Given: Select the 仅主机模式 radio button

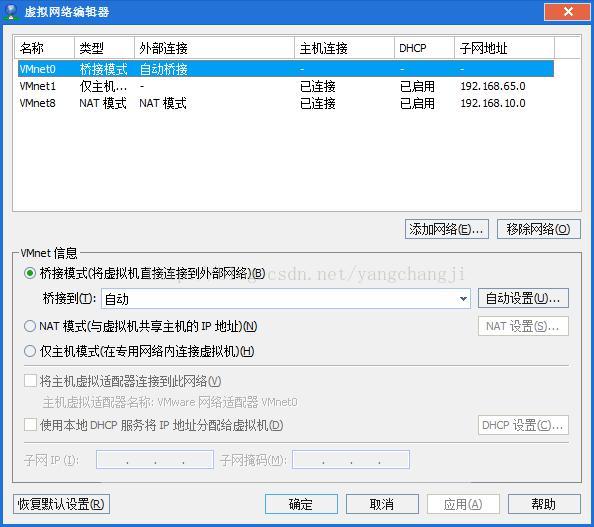Looking at the screenshot, I should point(30,351).
